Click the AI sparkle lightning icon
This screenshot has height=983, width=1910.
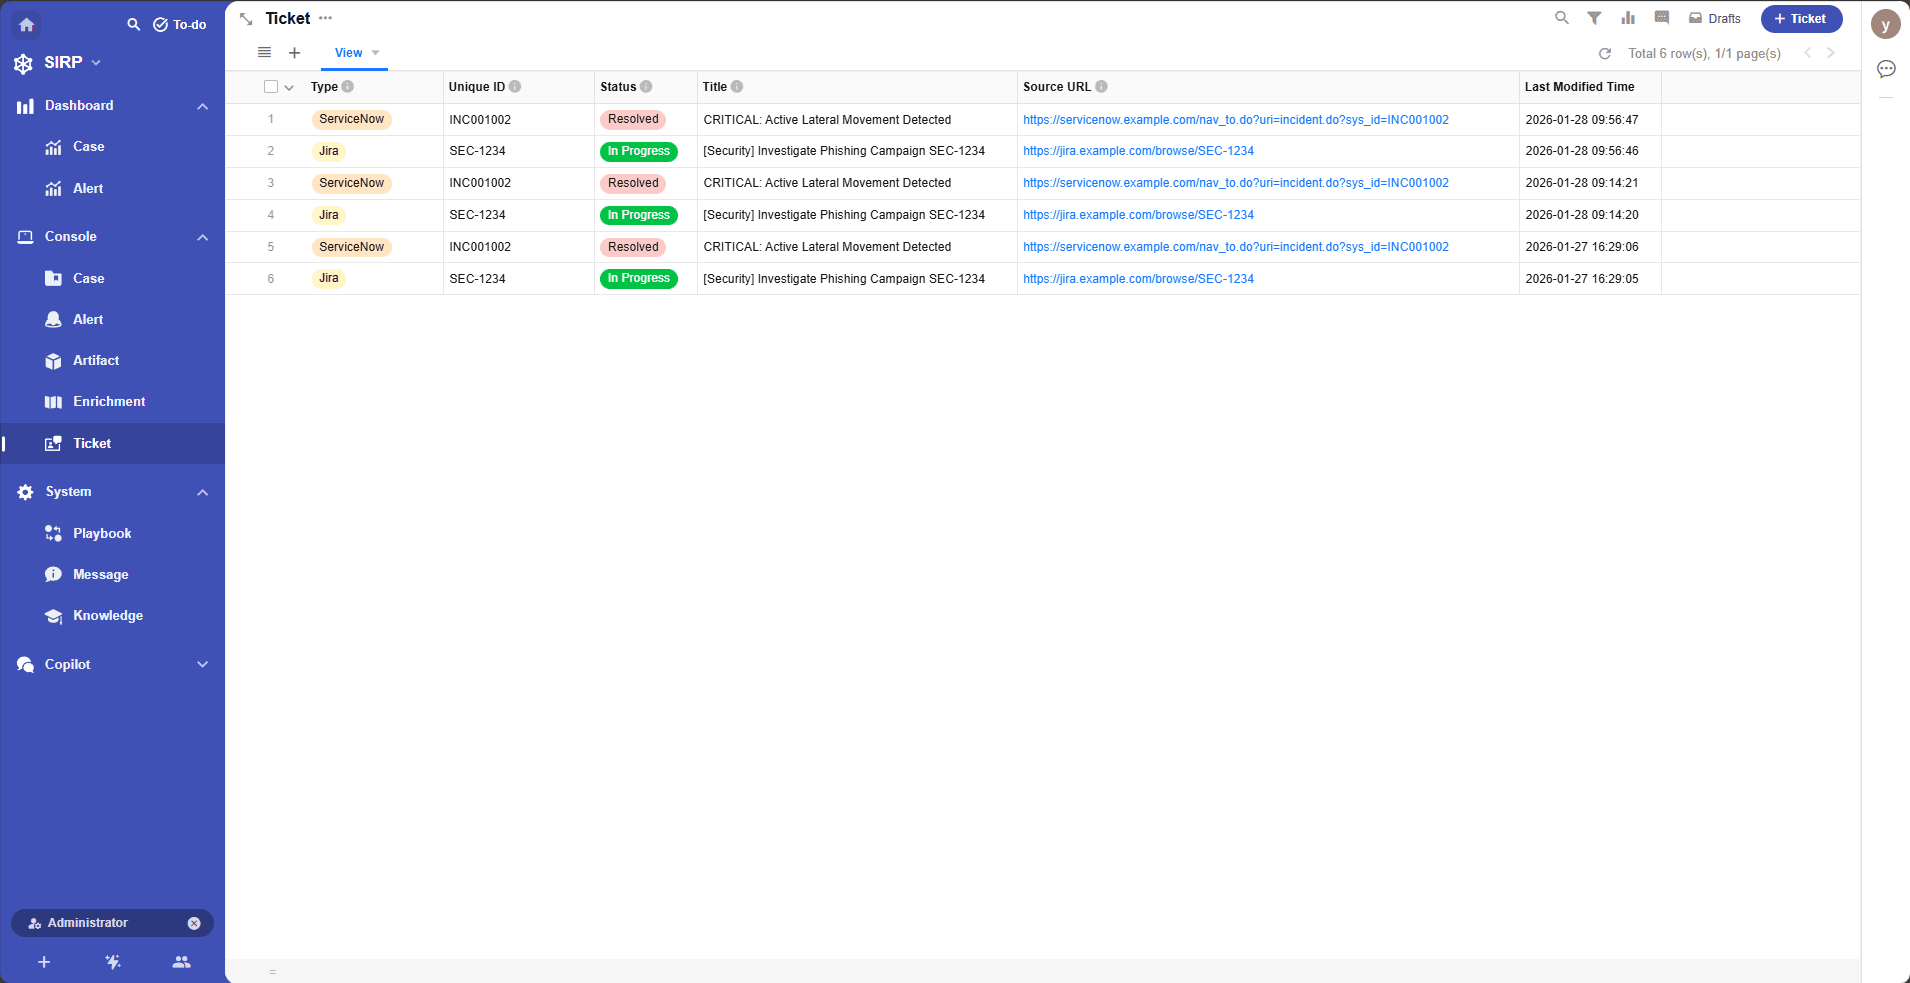click(113, 962)
